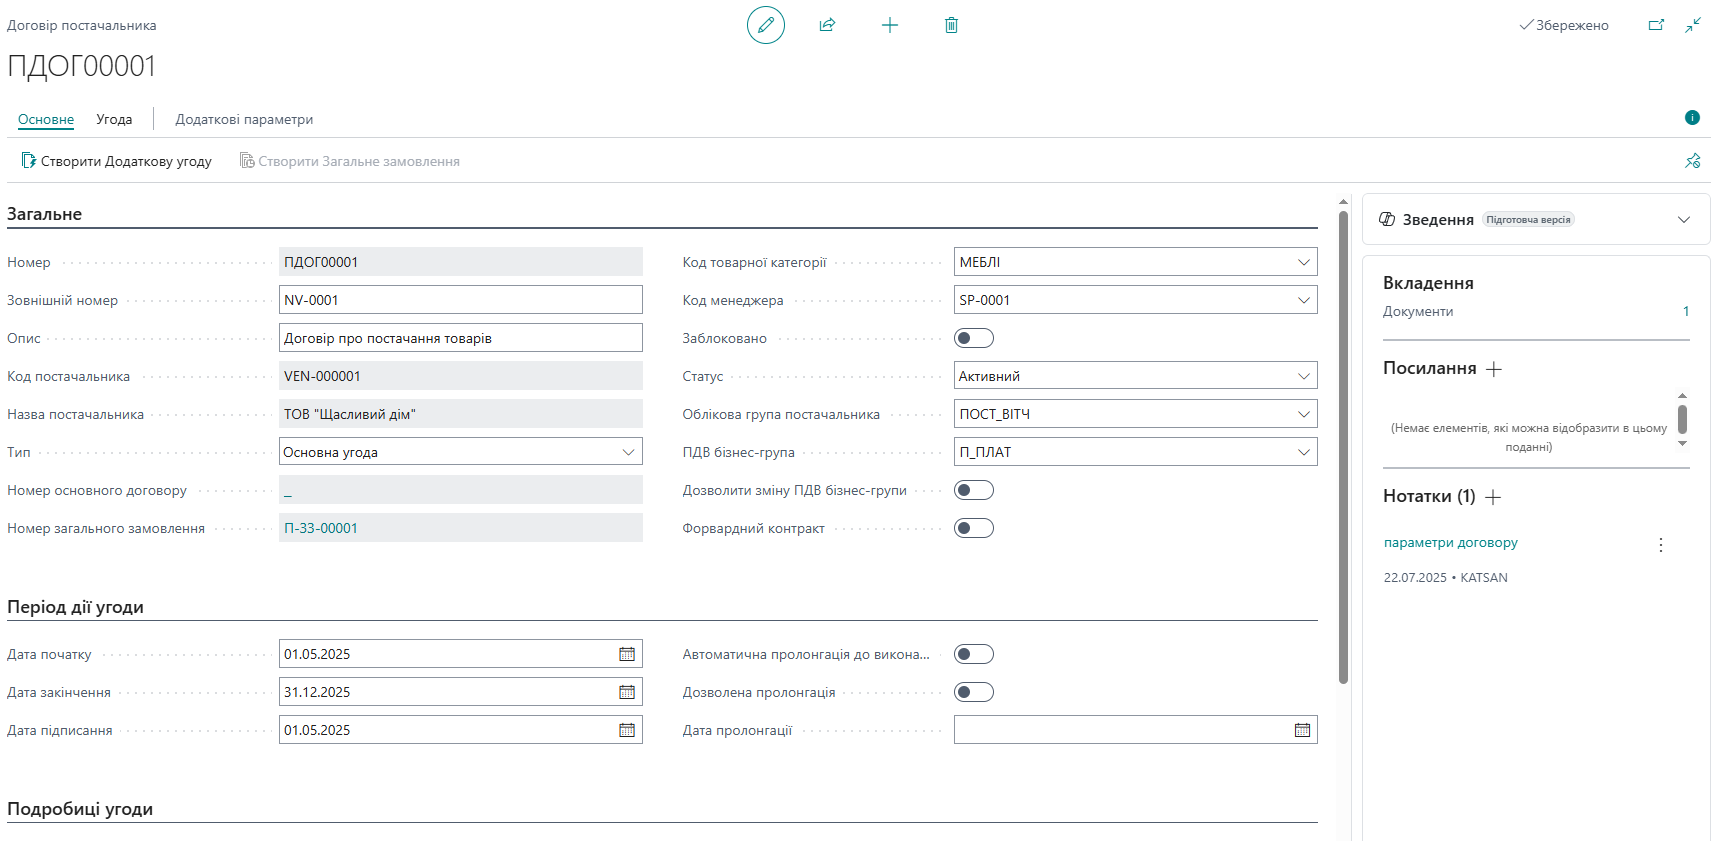Enable the Форвардний контракт toggle
This screenshot has width=1719, height=841.
[x=973, y=528]
